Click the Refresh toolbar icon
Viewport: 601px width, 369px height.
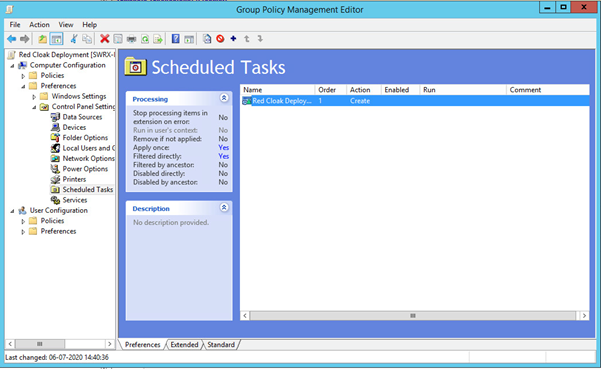coord(145,39)
